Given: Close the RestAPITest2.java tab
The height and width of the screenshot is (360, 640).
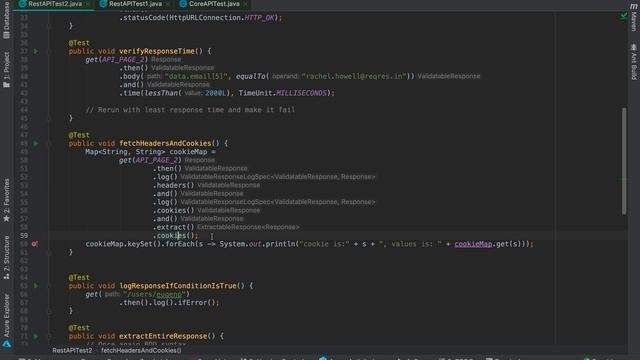Looking at the screenshot, I should pyautogui.click(x=88, y=4).
